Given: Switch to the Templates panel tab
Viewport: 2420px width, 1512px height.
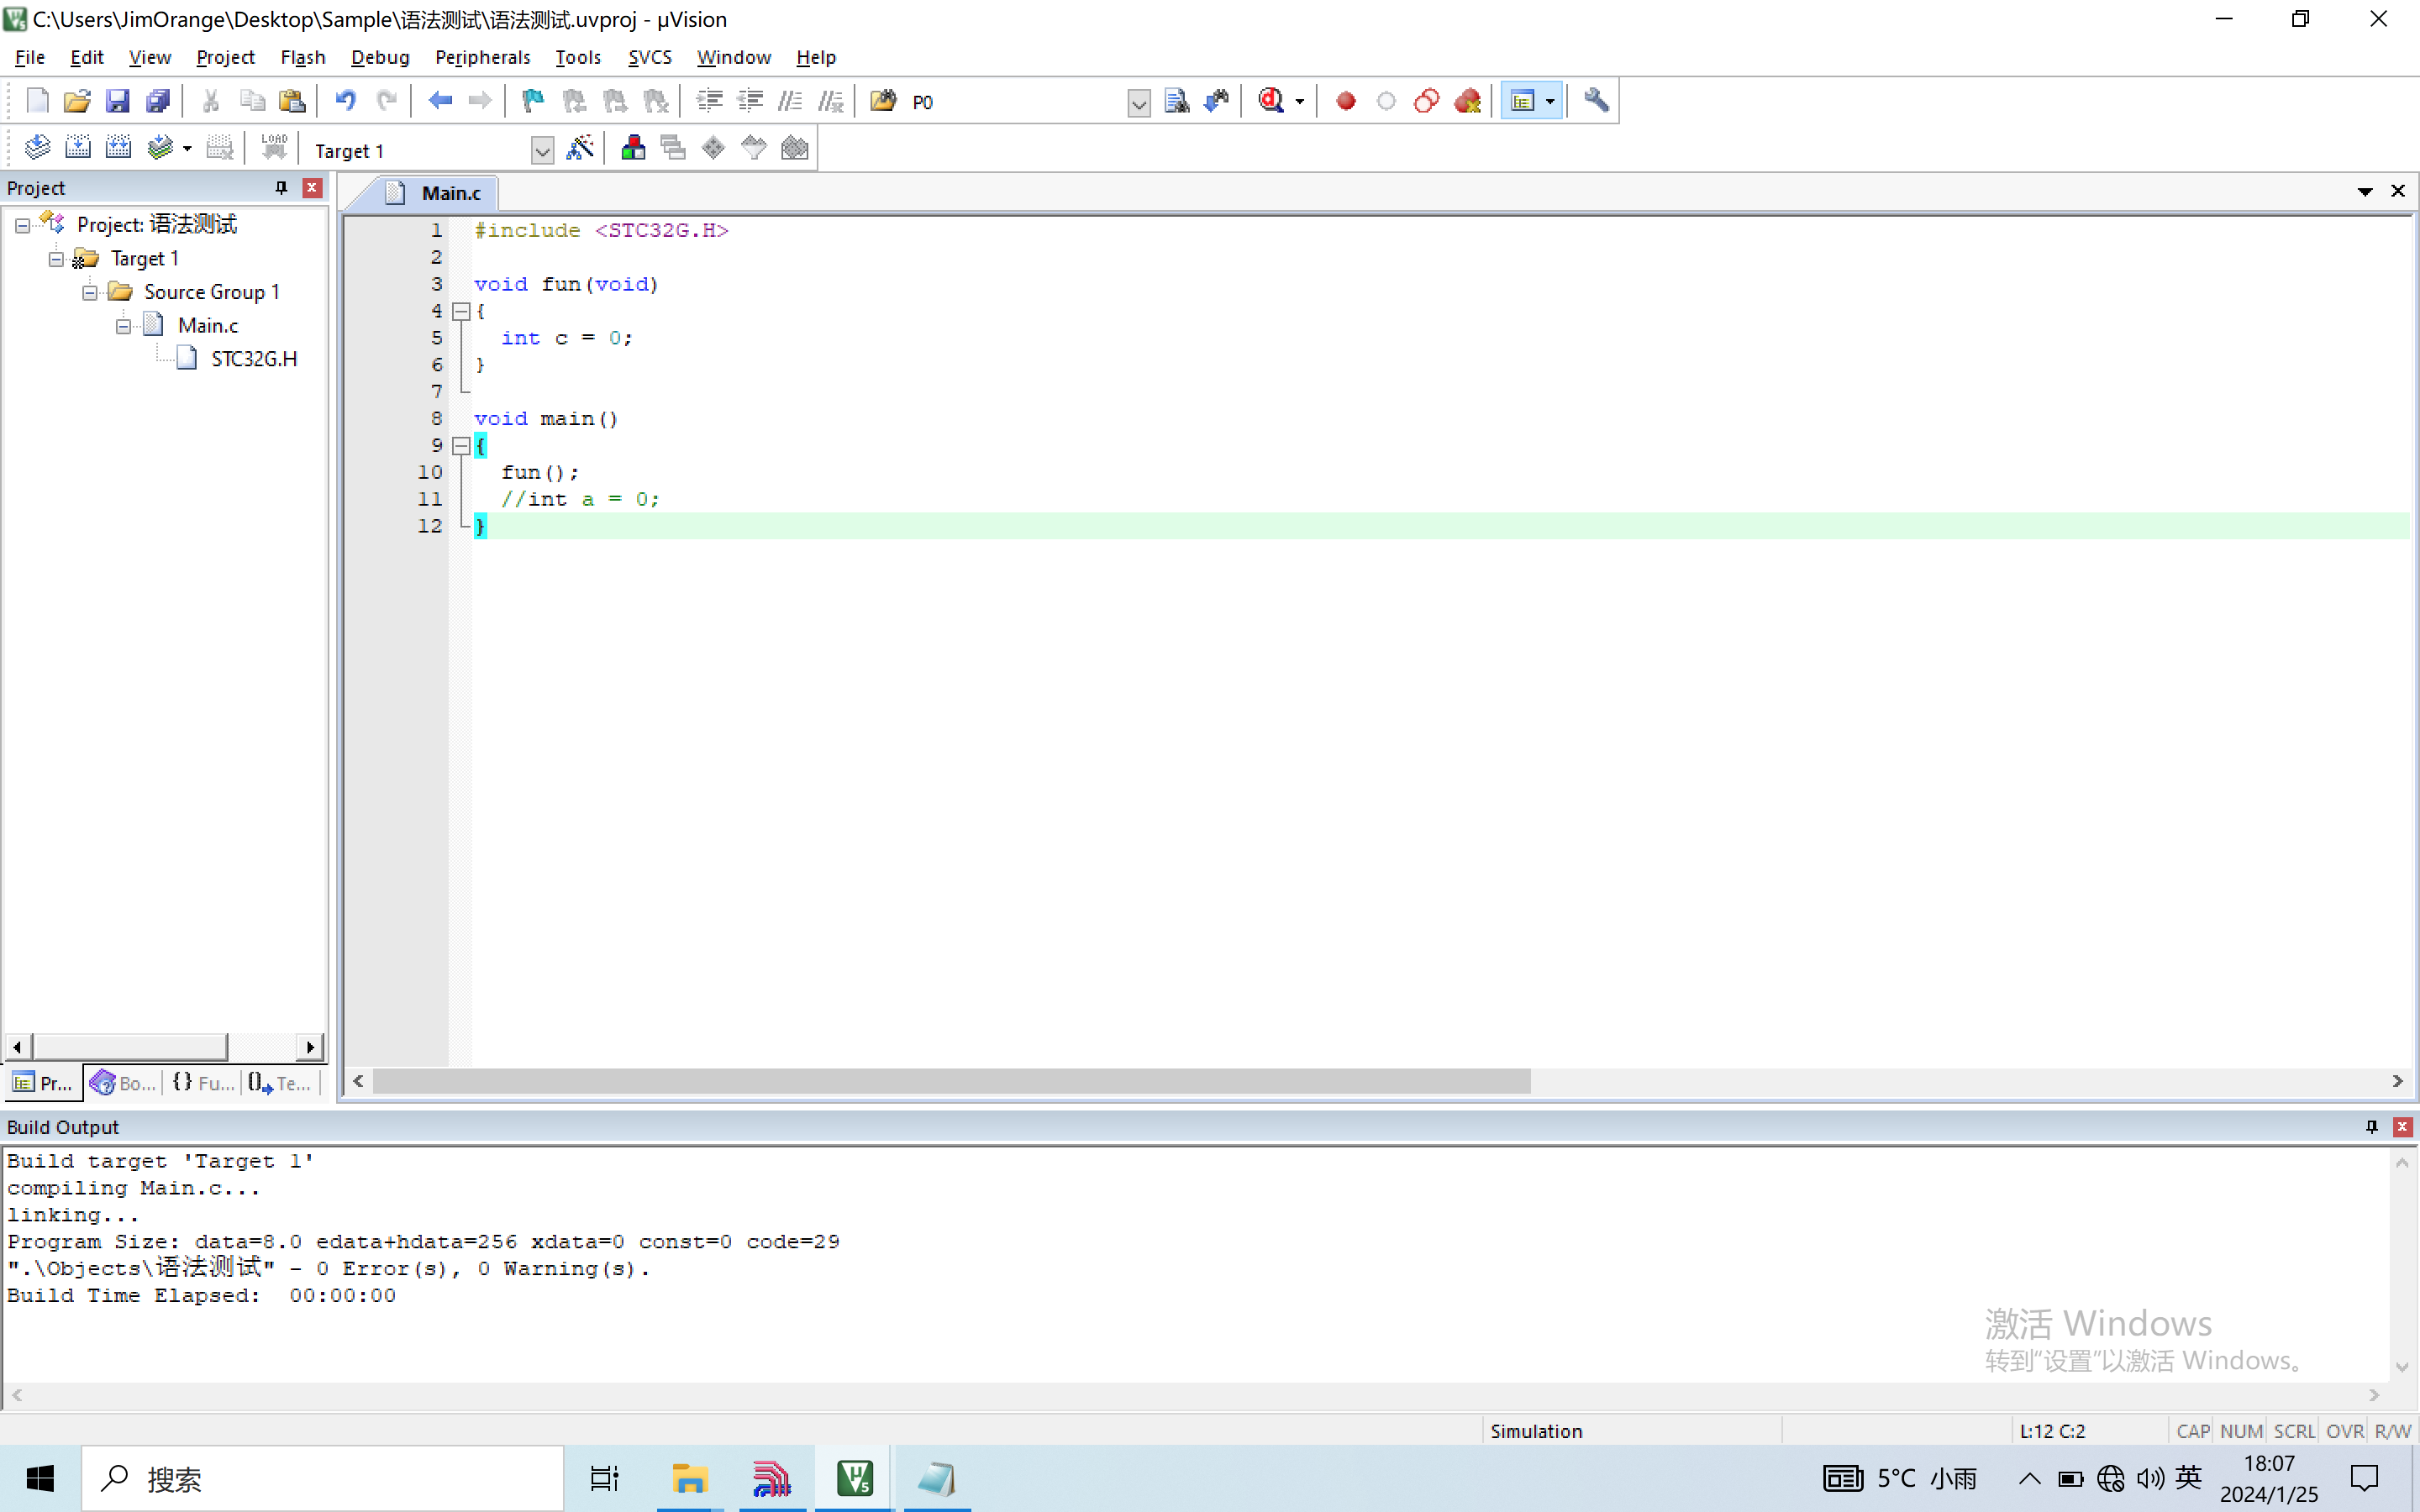Looking at the screenshot, I should (x=280, y=1082).
